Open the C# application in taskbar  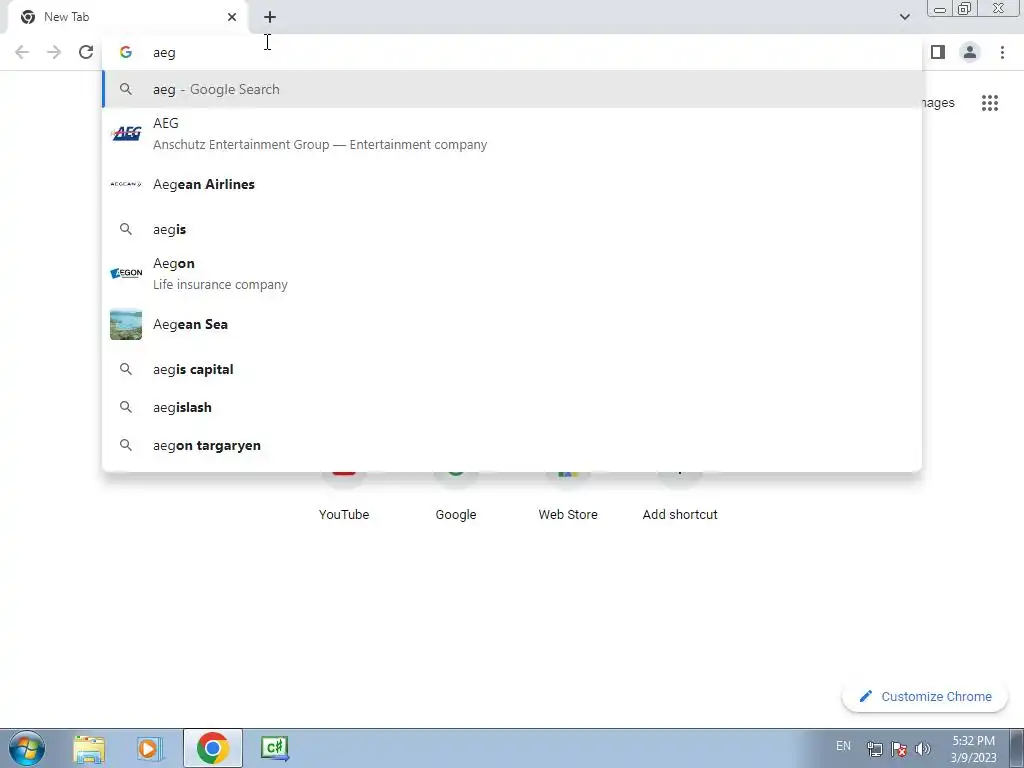click(x=274, y=748)
